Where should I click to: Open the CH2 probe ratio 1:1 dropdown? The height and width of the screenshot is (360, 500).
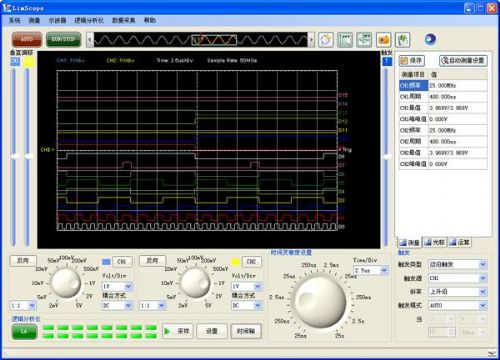tap(152, 305)
